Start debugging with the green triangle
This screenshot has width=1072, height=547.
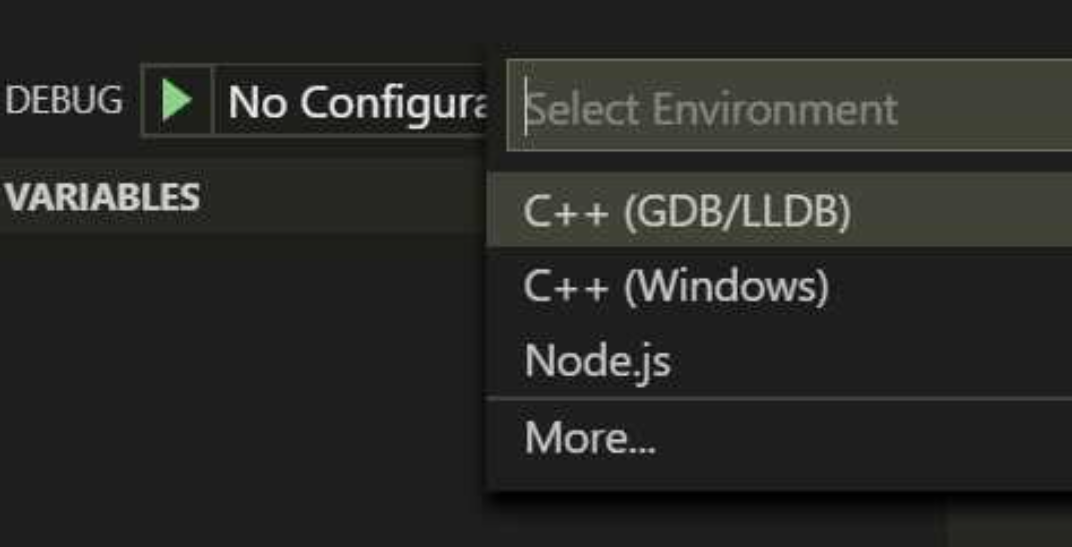pos(177,101)
